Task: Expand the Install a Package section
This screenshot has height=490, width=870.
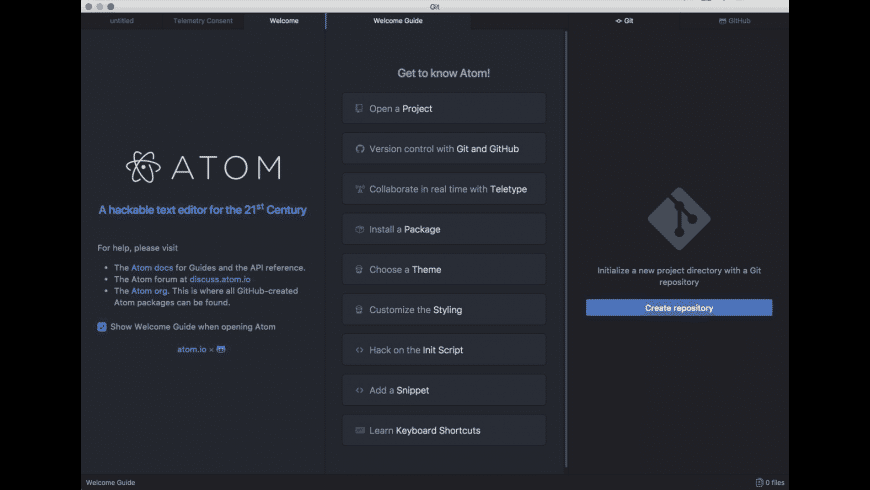Action: click(x=444, y=229)
